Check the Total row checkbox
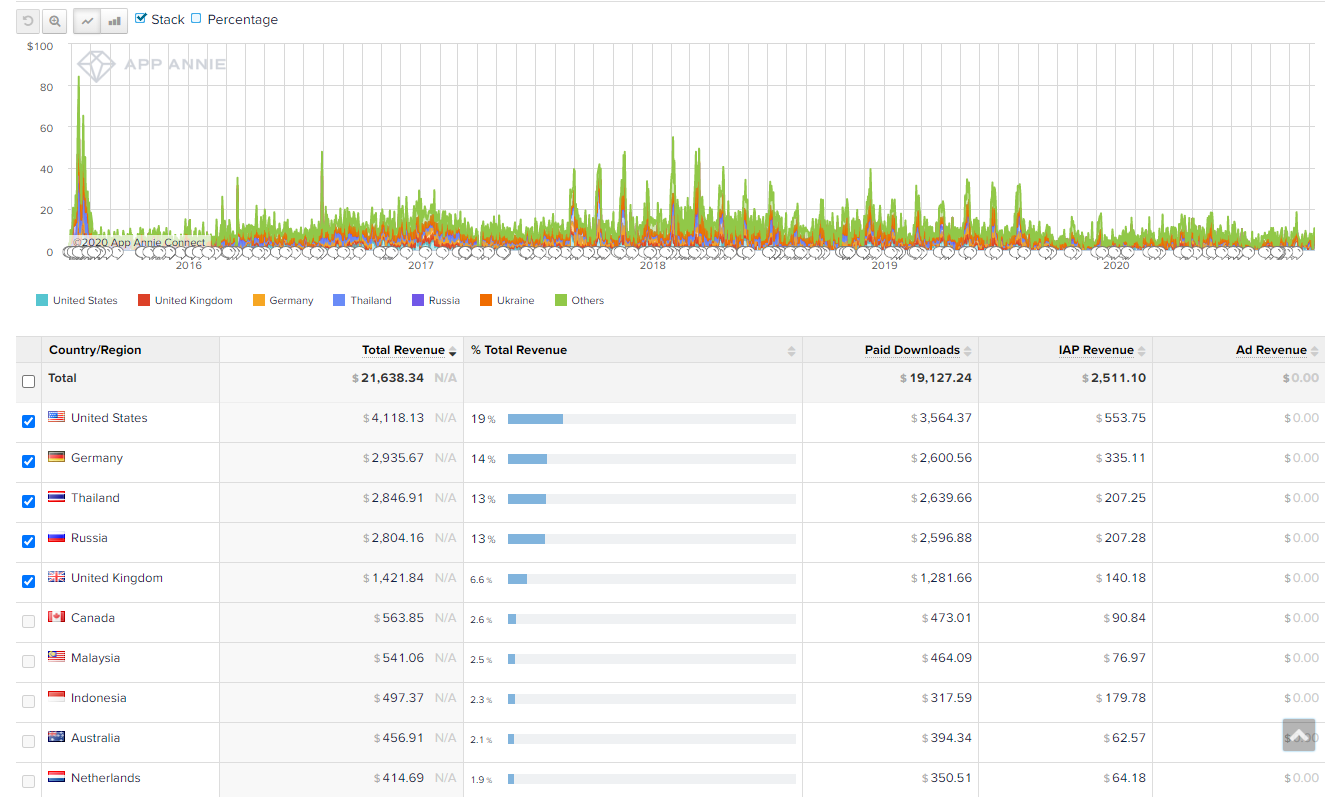Viewport: 1332px width, 797px height. tap(28, 381)
